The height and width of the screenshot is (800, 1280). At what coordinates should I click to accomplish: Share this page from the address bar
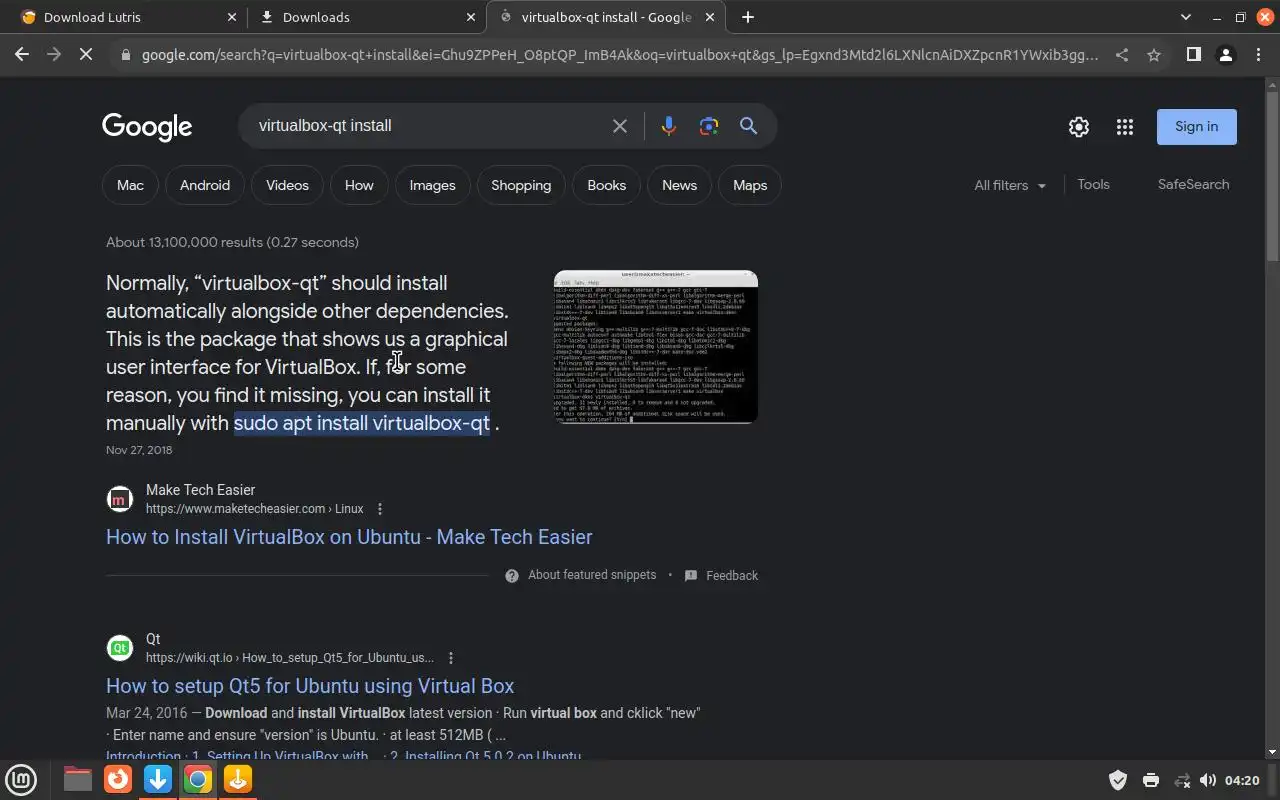click(x=1122, y=55)
